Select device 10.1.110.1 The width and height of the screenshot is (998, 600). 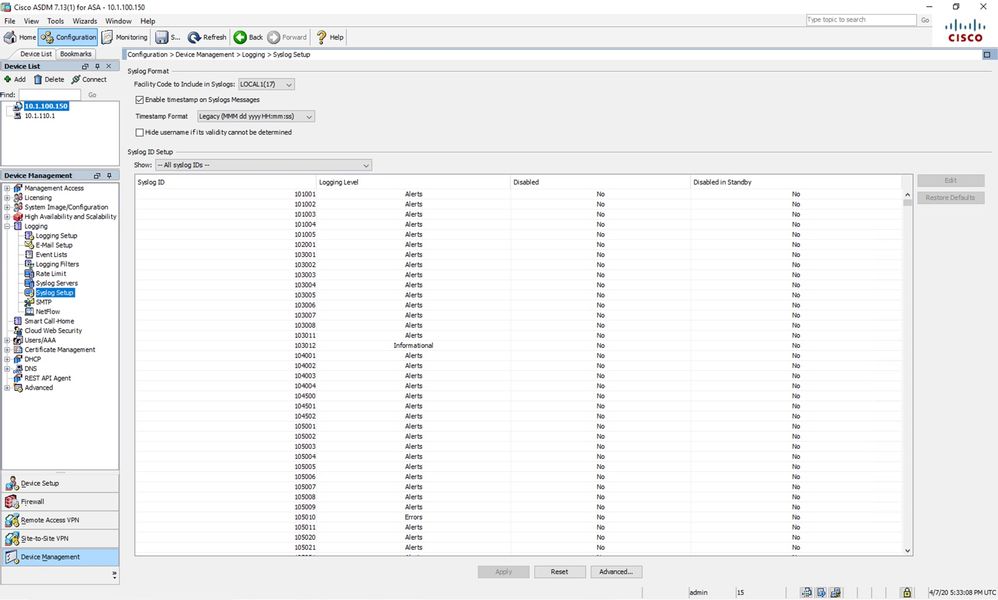39,116
